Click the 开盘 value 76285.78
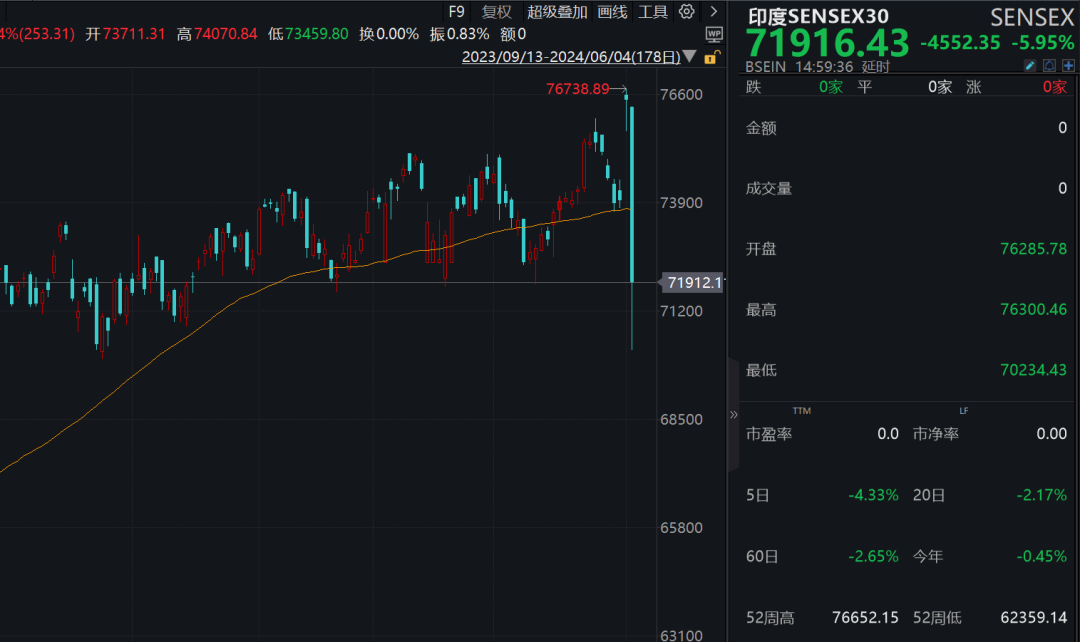Screen dimensions: 1080x642 (1033, 249)
